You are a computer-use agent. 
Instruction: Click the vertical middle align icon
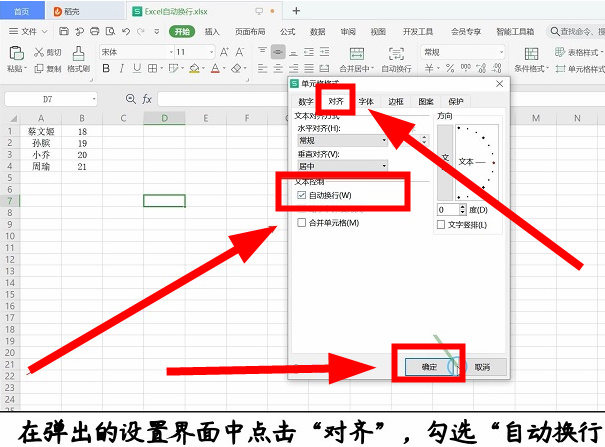coord(278,52)
